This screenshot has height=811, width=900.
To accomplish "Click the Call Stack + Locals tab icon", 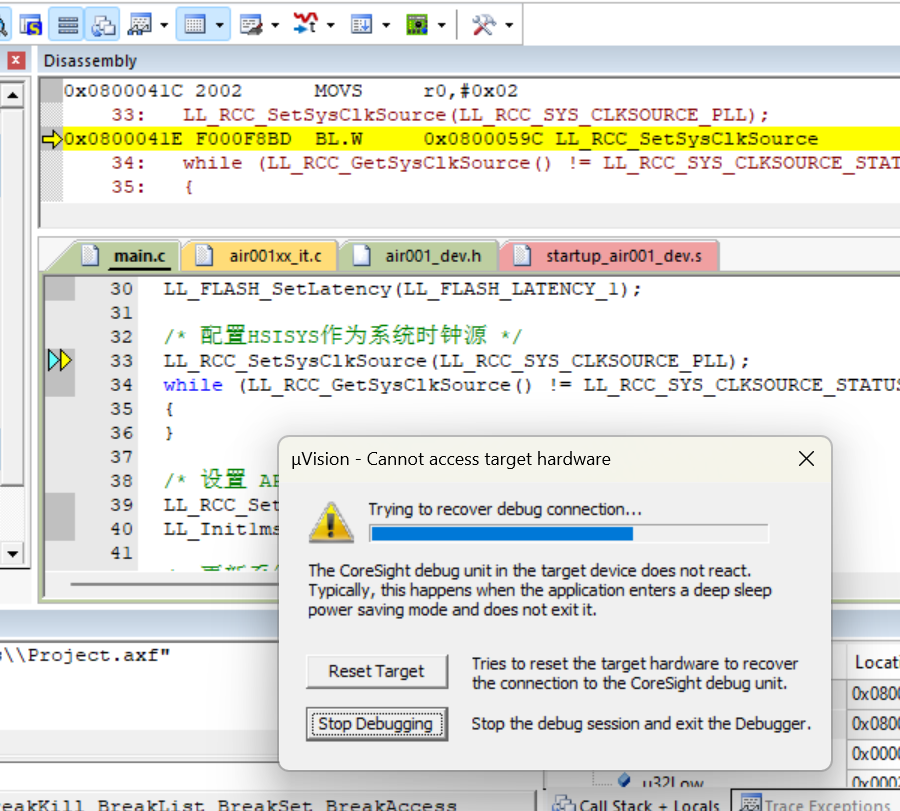I will click(563, 804).
